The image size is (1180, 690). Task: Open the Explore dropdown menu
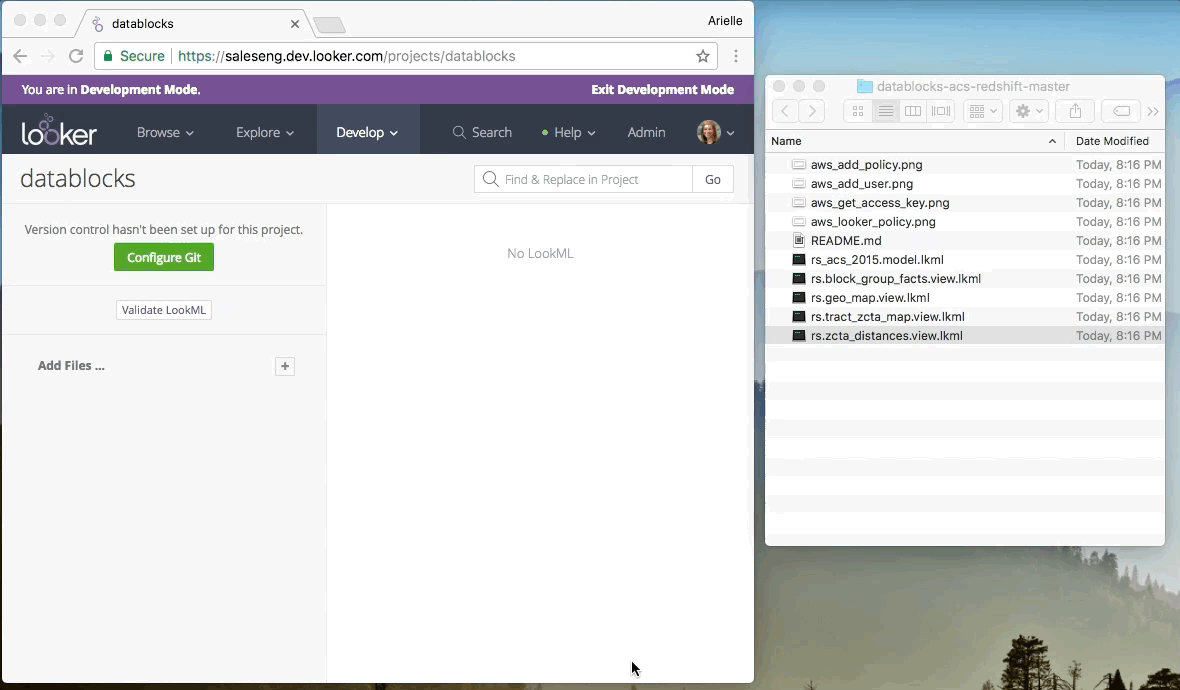click(x=265, y=132)
